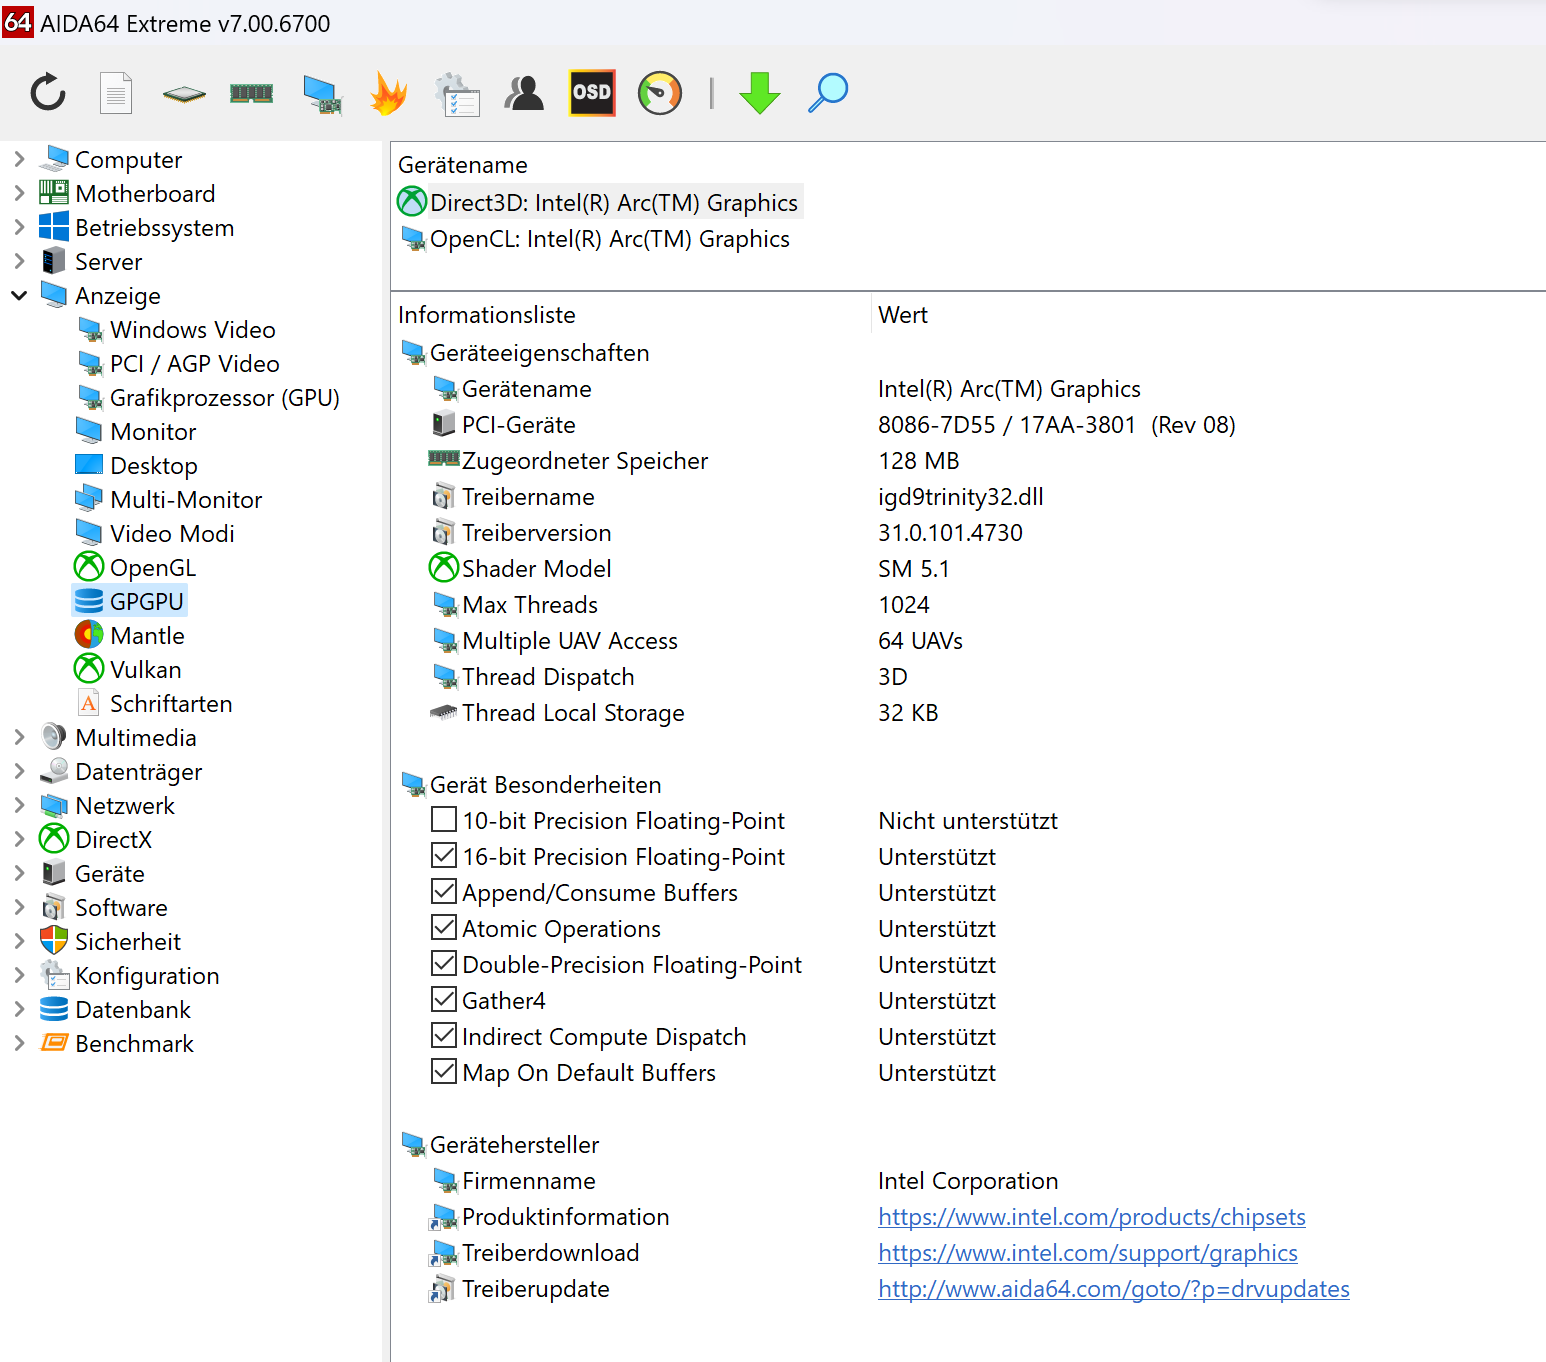Open the Mantle tree entry

(x=130, y=635)
